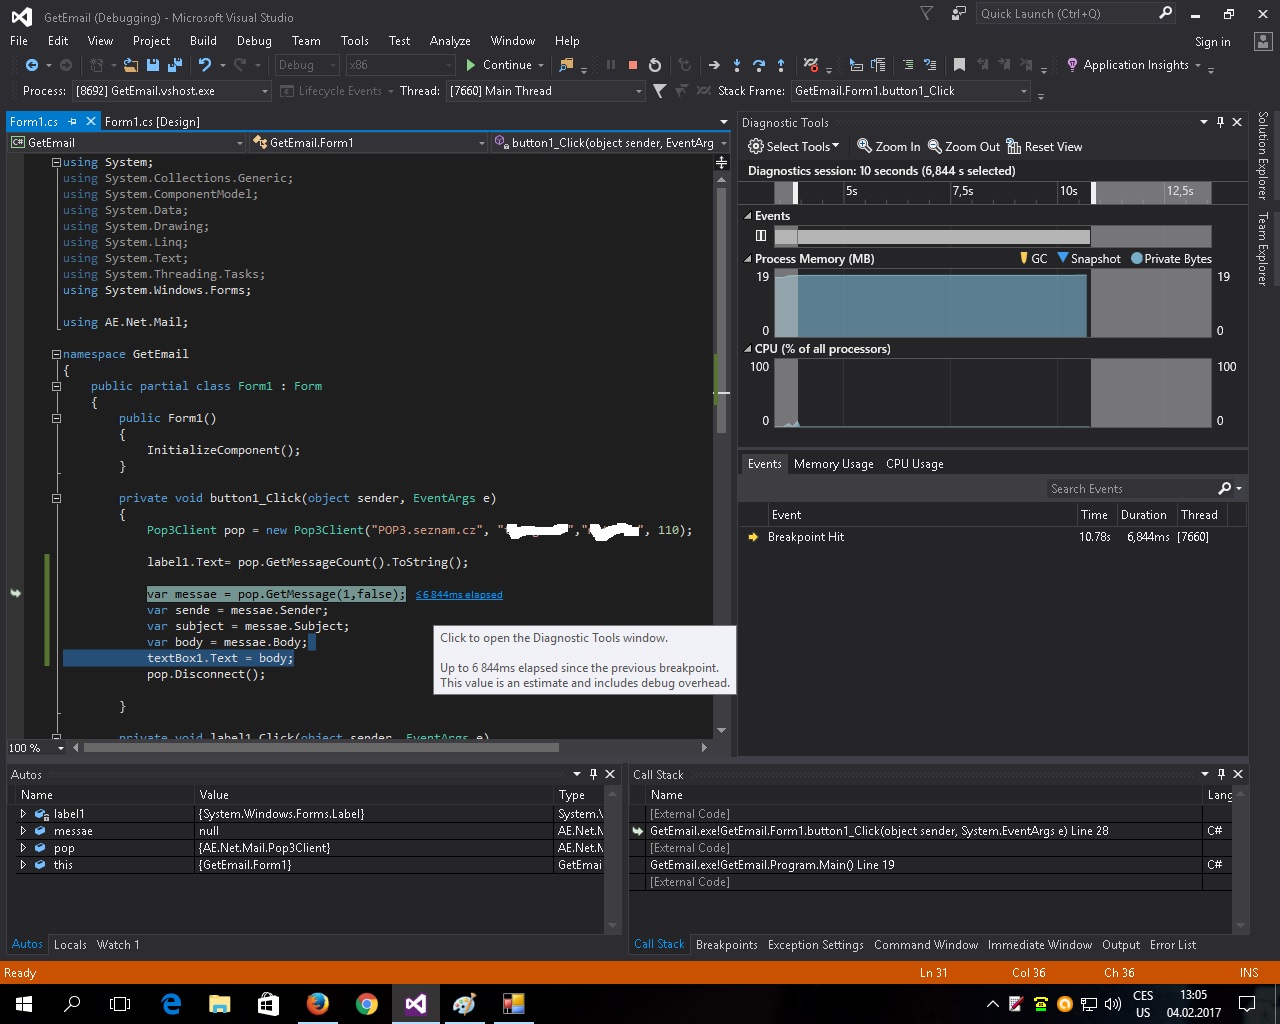Viewport: 1280px width, 1024px height.
Task: Restart the debugging session
Action: 655,65
